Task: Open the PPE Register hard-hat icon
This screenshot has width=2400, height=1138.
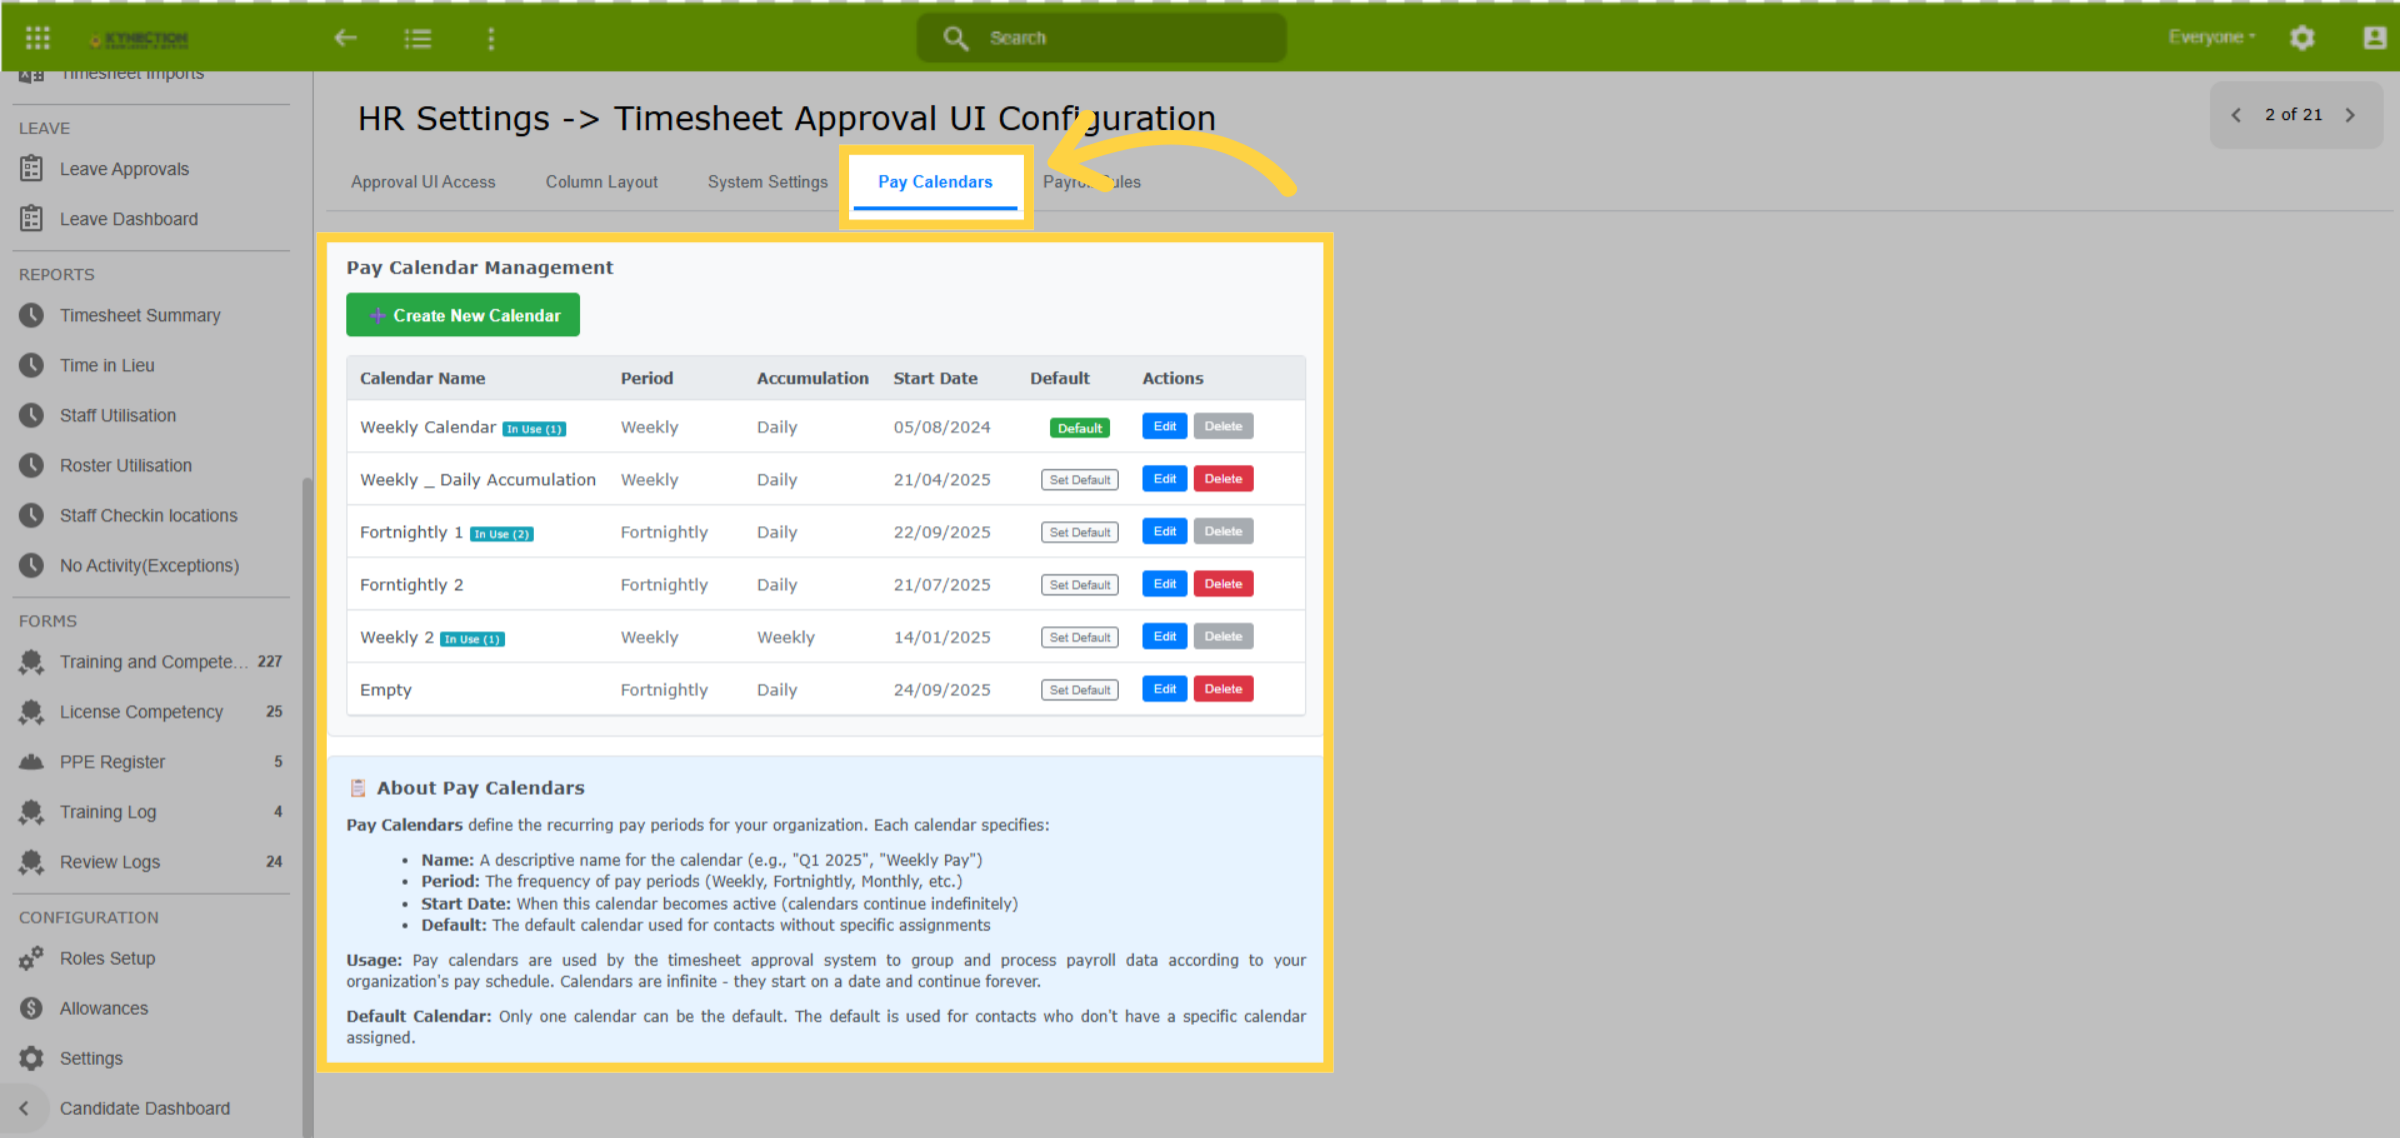Action: (32, 761)
